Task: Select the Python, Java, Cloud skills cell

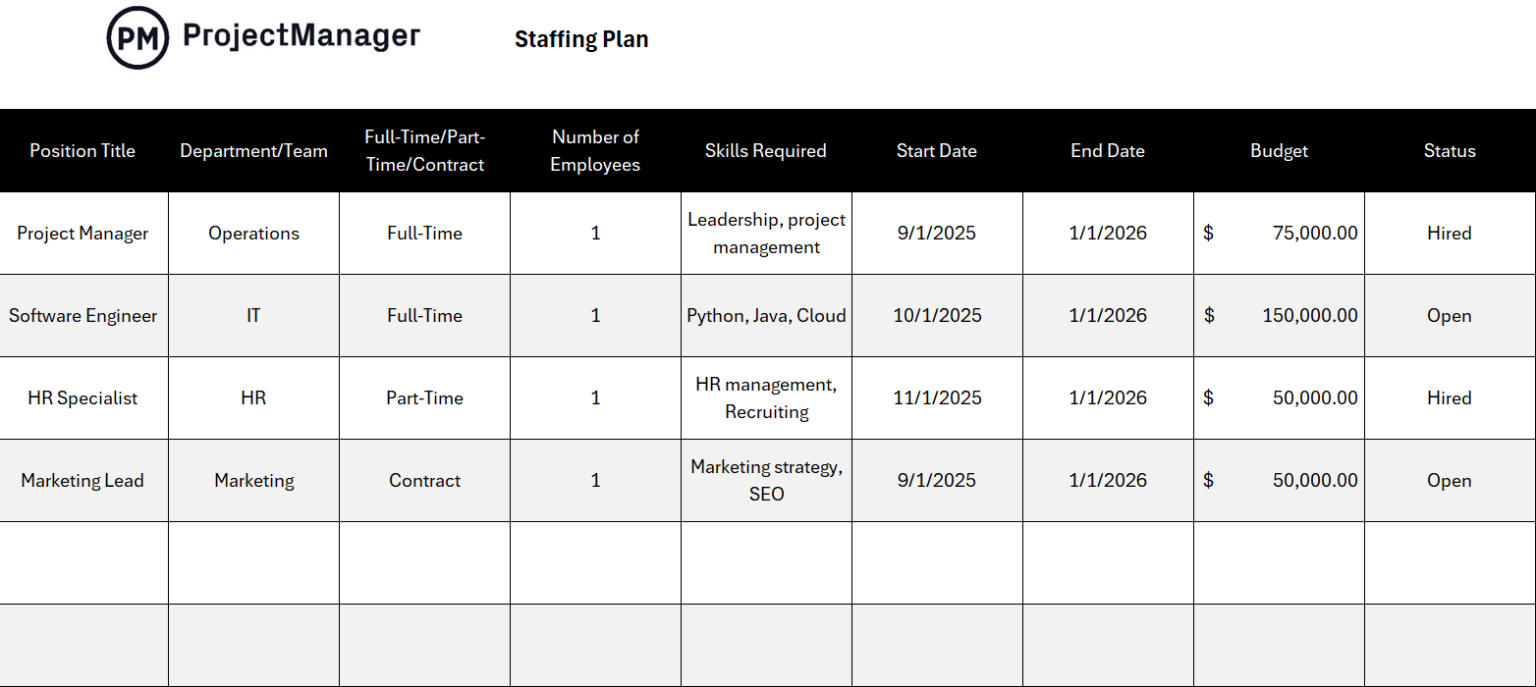Action: click(766, 316)
